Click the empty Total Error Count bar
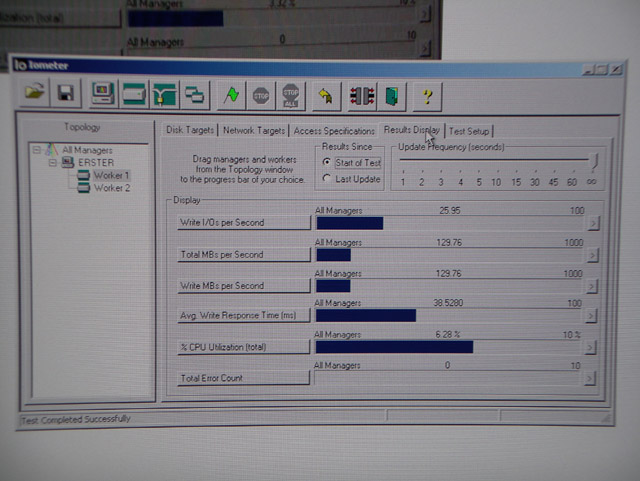The width and height of the screenshot is (640, 481). pos(447,378)
